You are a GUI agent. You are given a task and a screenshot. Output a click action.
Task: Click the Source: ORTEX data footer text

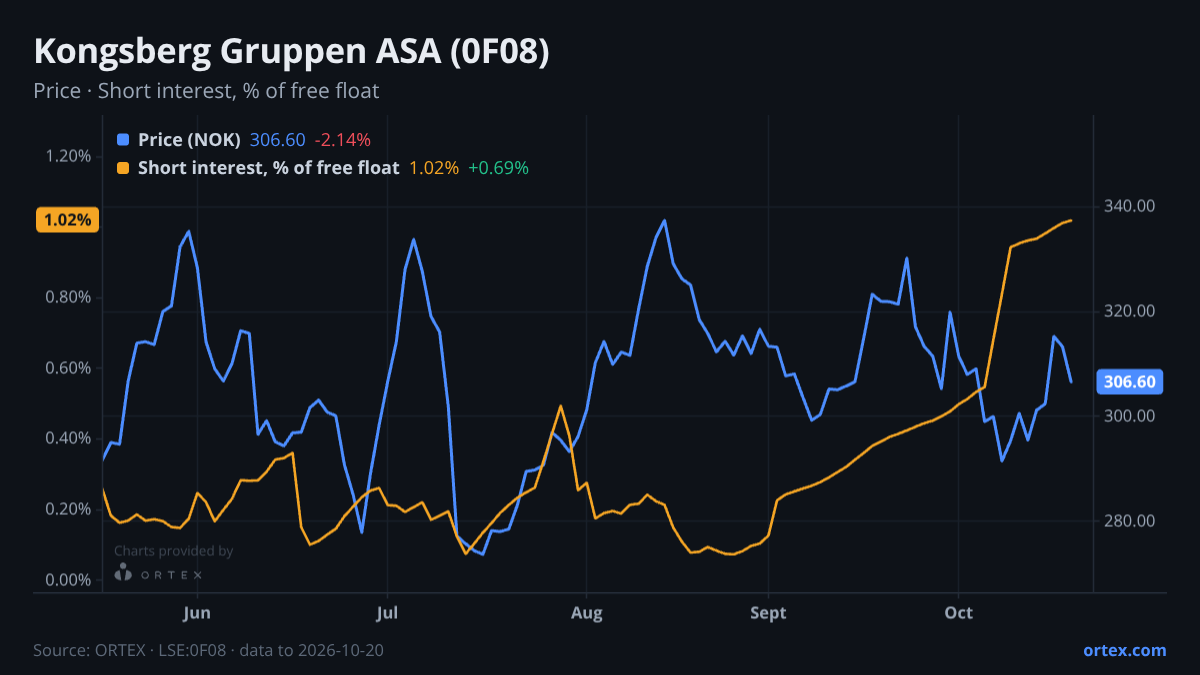point(208,650)
